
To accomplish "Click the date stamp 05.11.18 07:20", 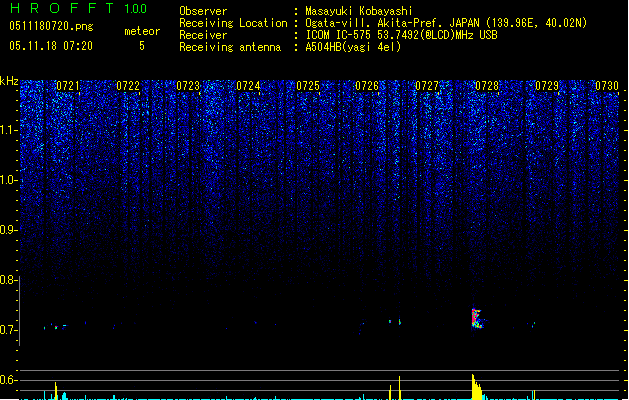I will [51, 46].
